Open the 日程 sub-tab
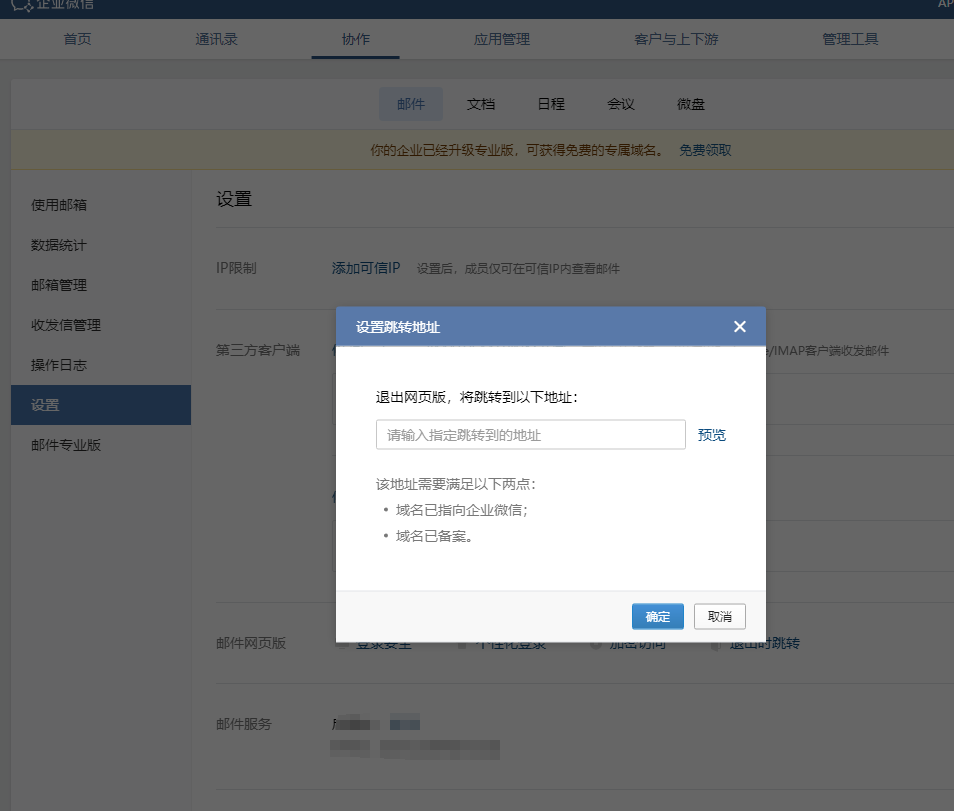This screenshot has height=811, width=954. 551,104
